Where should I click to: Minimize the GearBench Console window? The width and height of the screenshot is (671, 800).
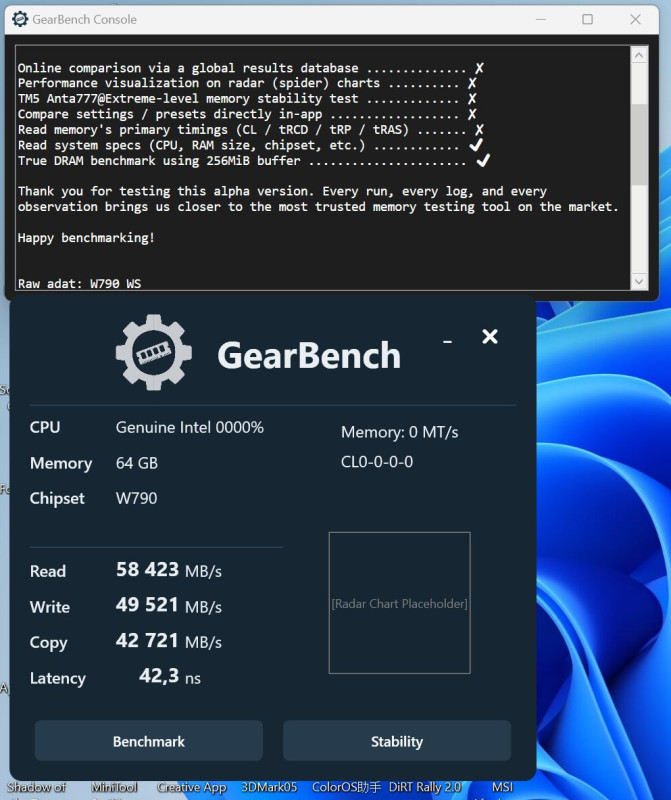pyautogui.click(x=541, y=19)
